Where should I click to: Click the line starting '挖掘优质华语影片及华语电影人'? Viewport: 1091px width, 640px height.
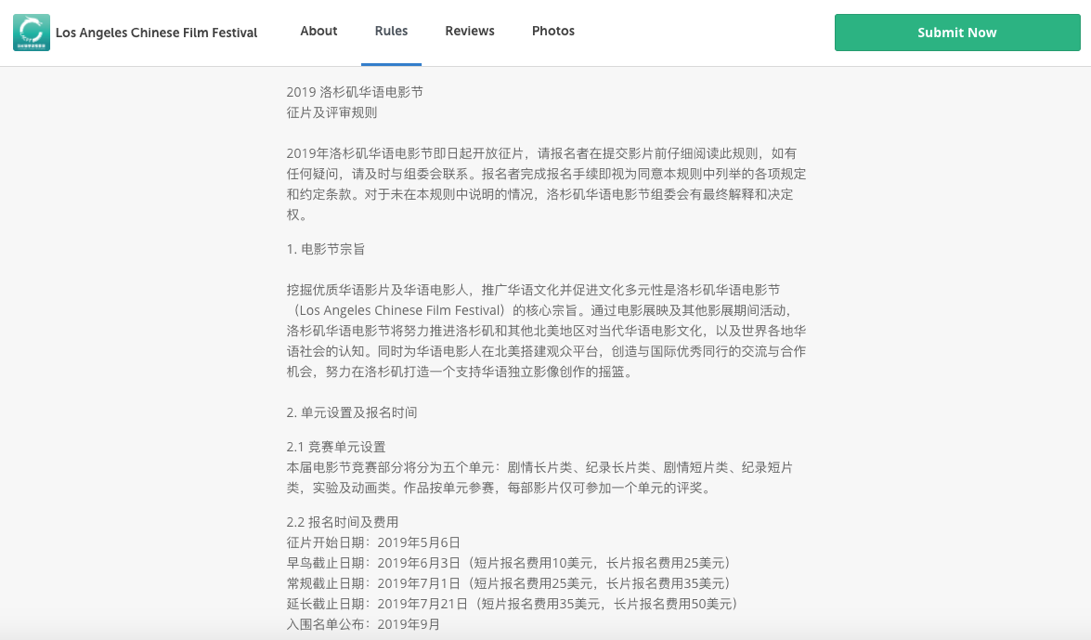tap(534, 289)
